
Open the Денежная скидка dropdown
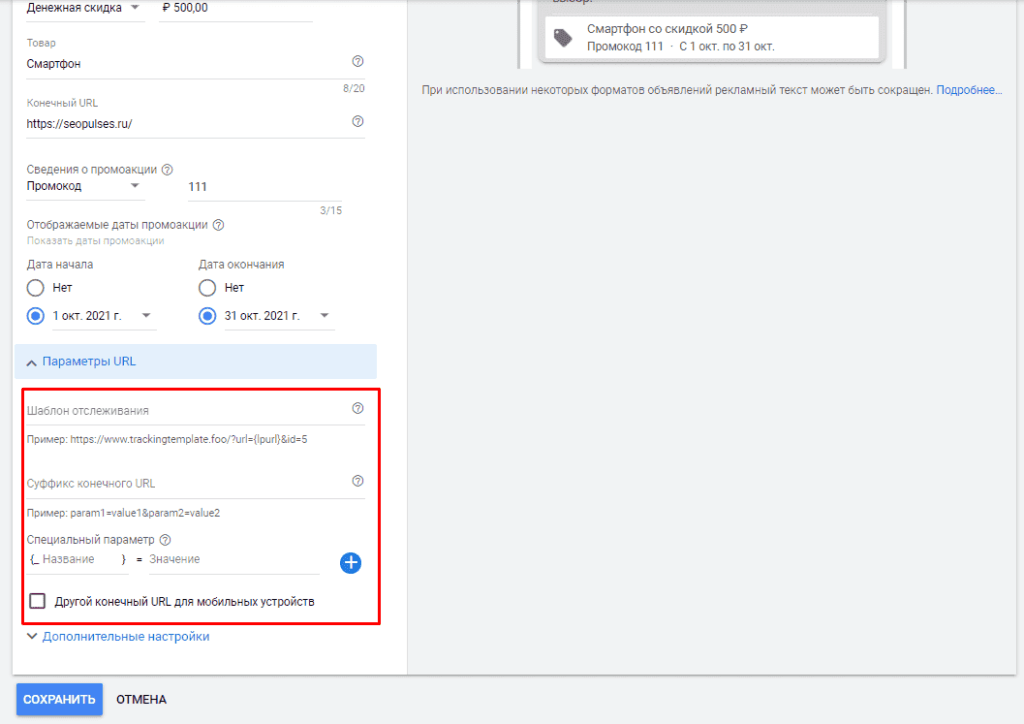(86, 8)
